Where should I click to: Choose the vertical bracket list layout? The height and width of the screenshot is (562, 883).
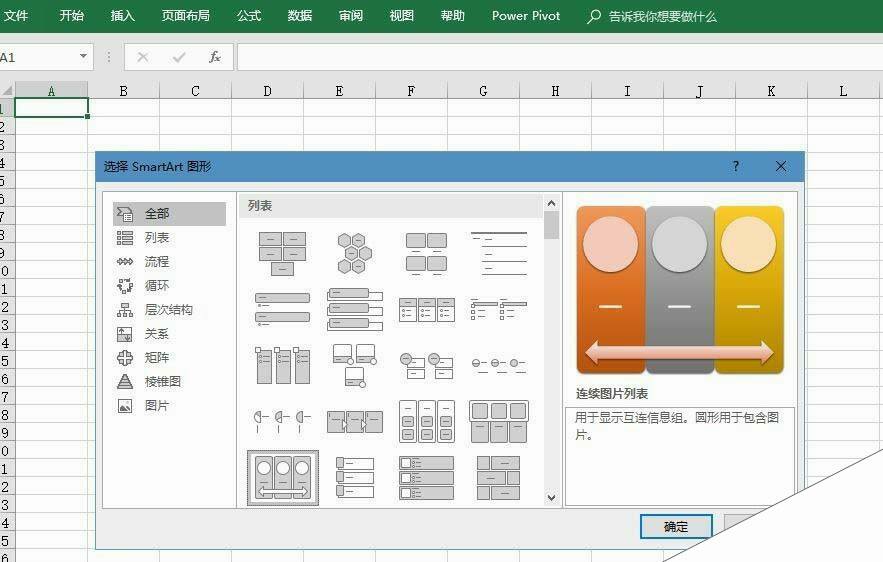pos(426,478)
